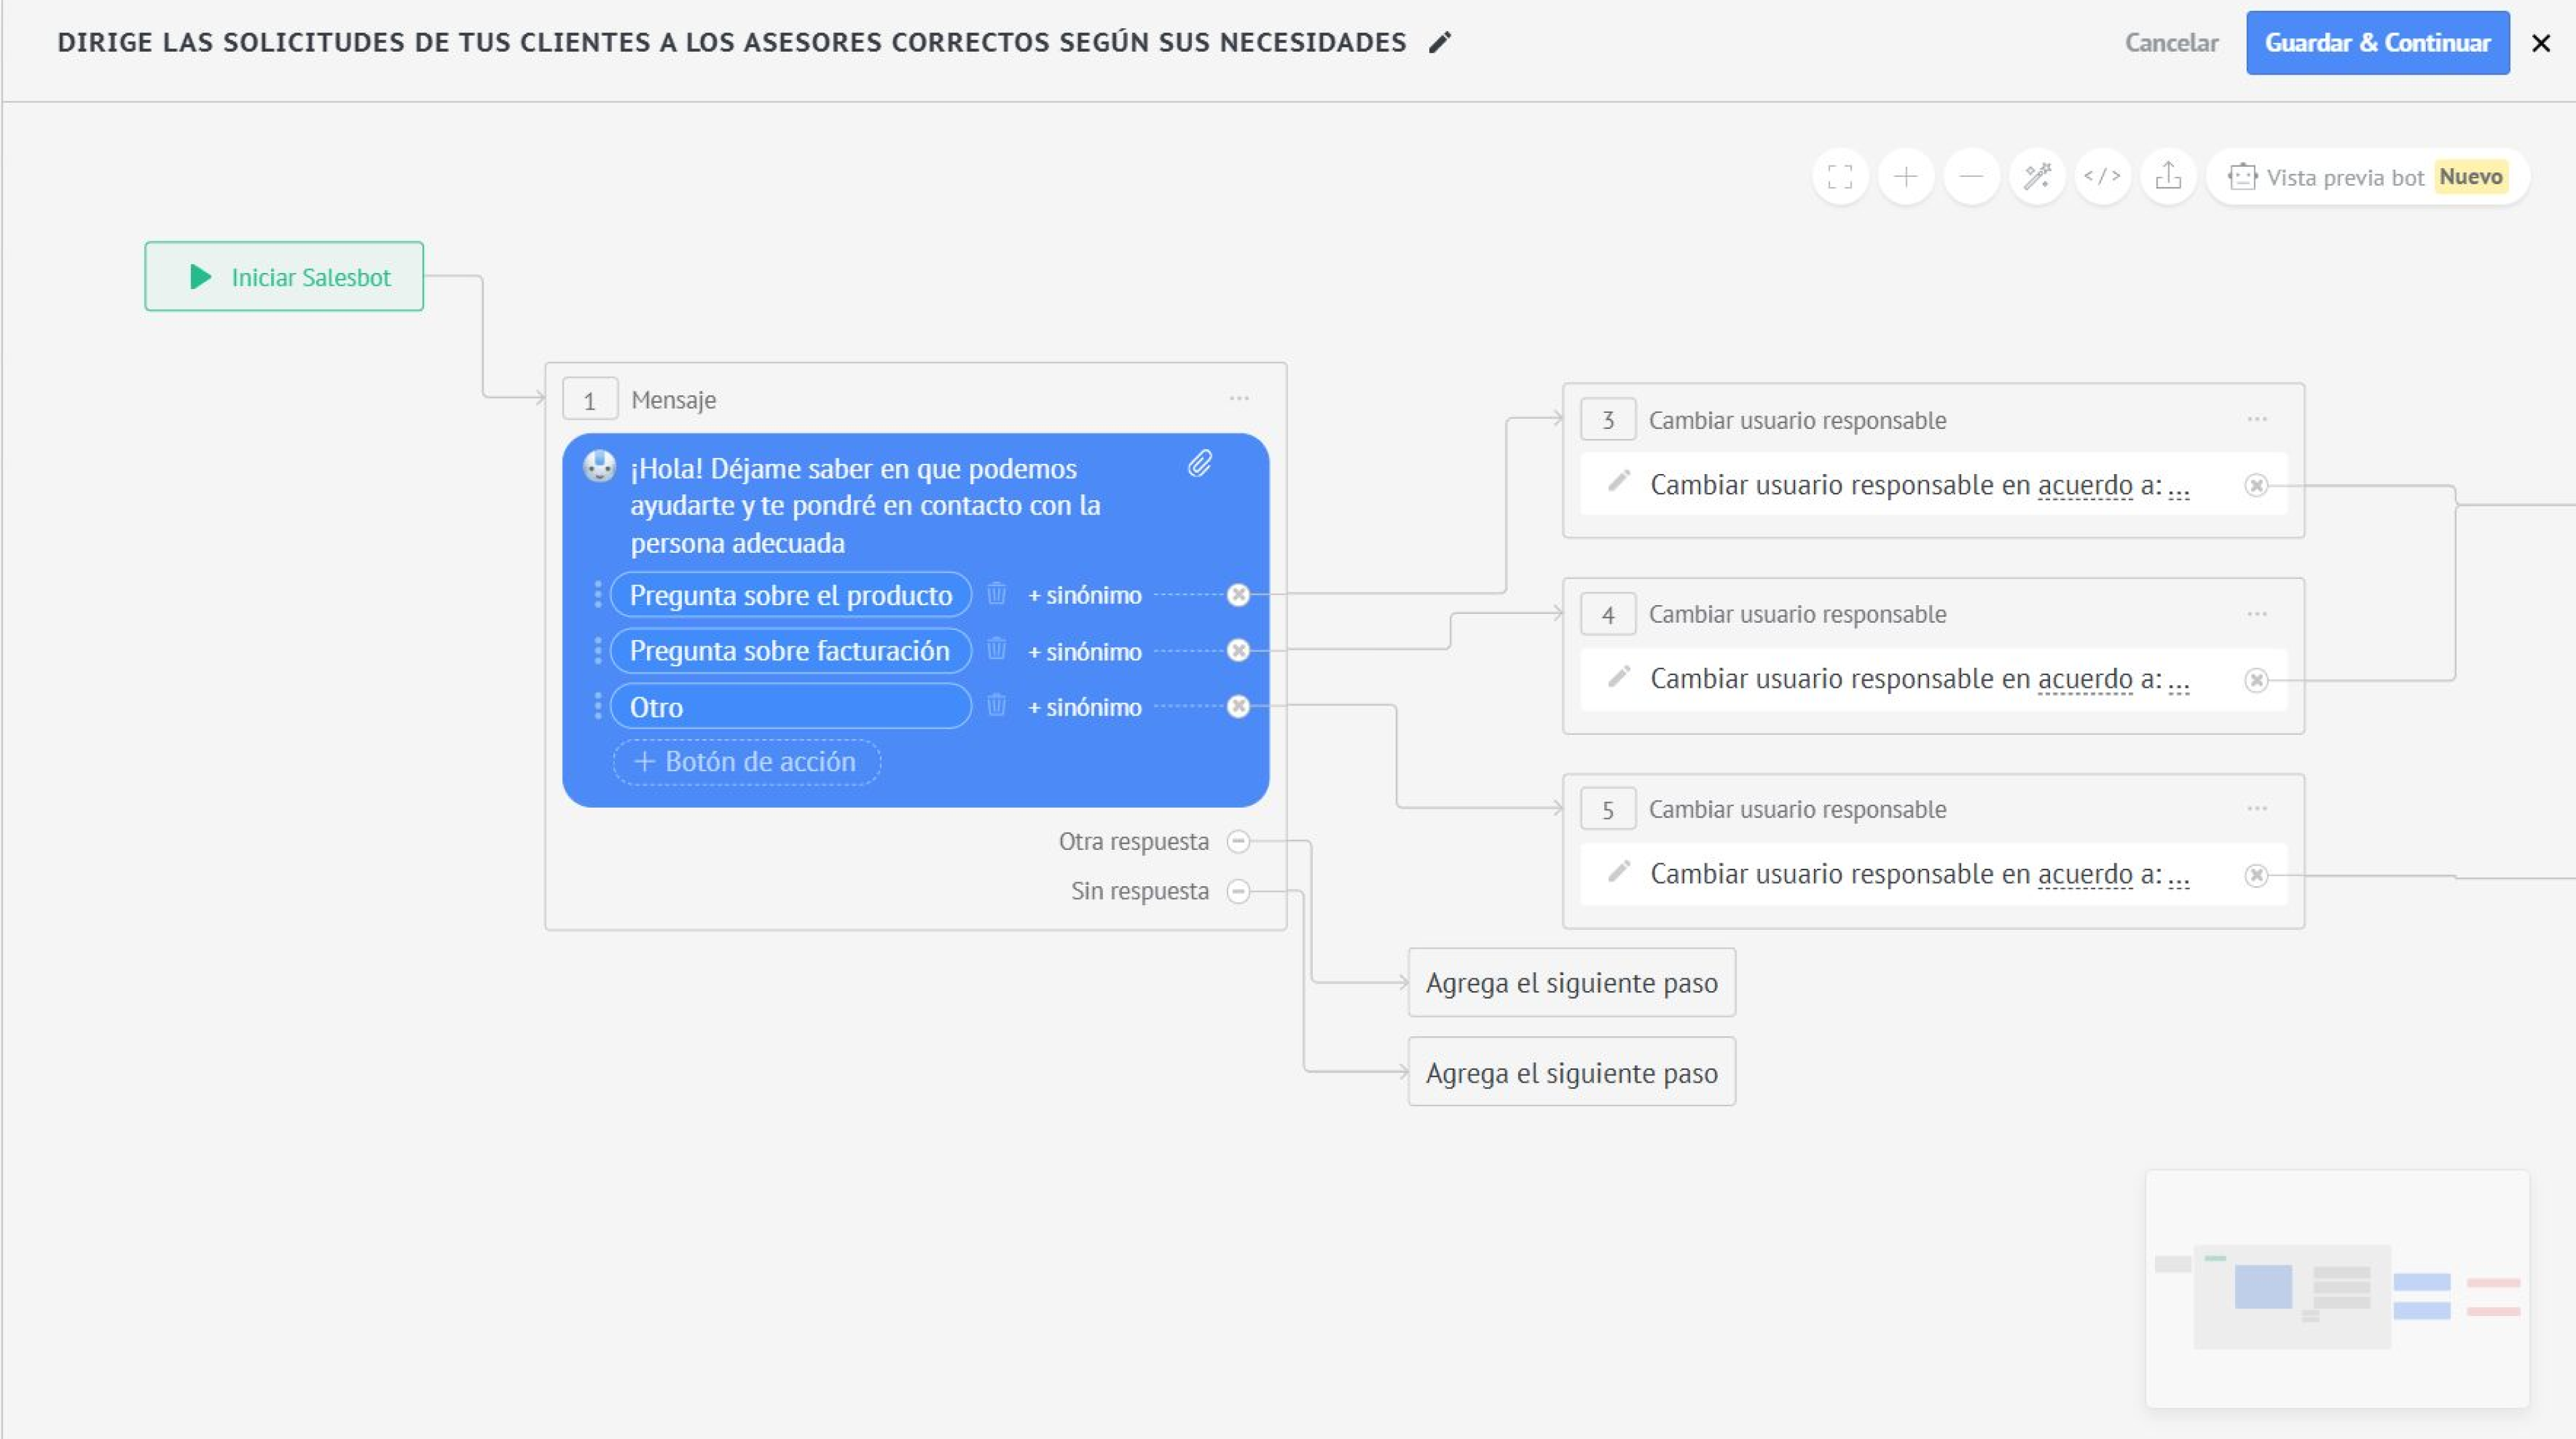The width and height of the screenshot is (2576, 1439).
Task: Remove connection from 'Otro' button
Action: [1238, 707]
